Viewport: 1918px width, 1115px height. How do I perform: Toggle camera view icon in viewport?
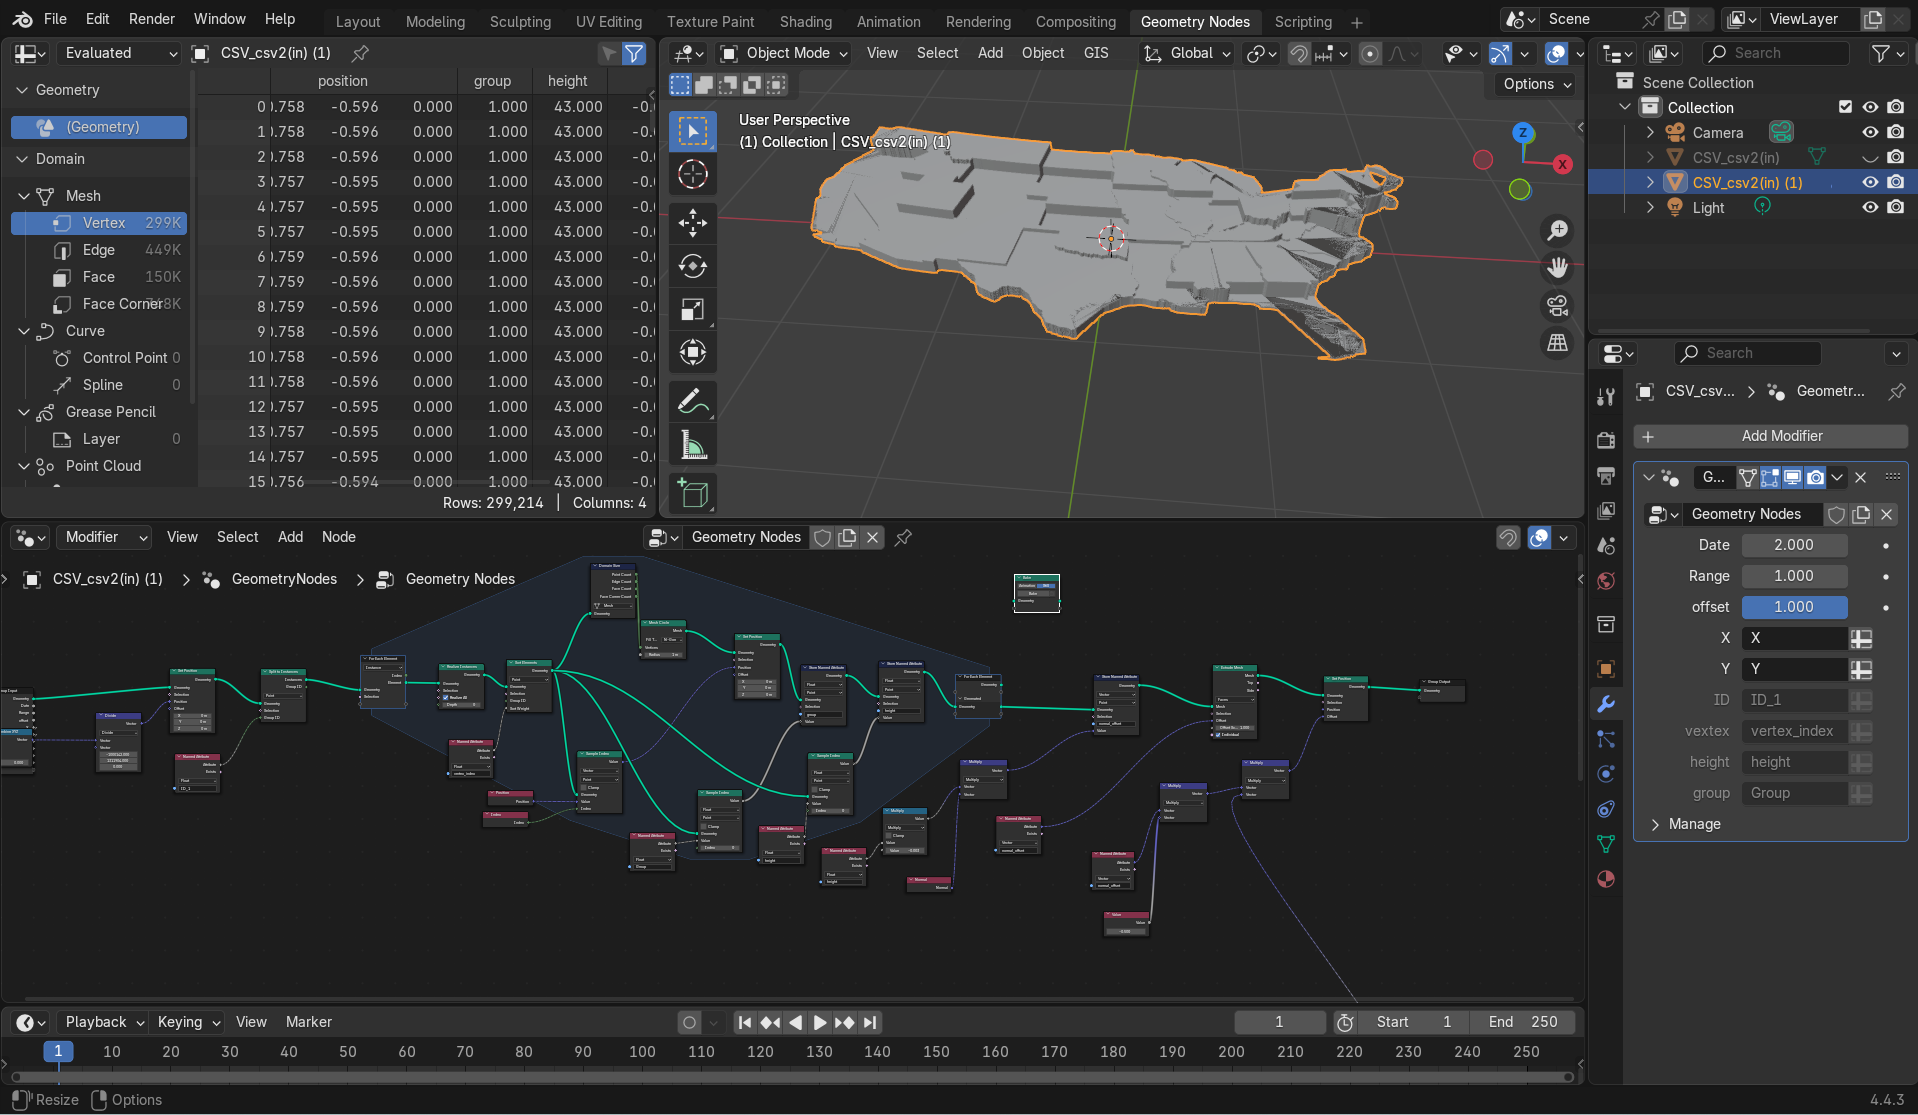(x=1557, y=306)
